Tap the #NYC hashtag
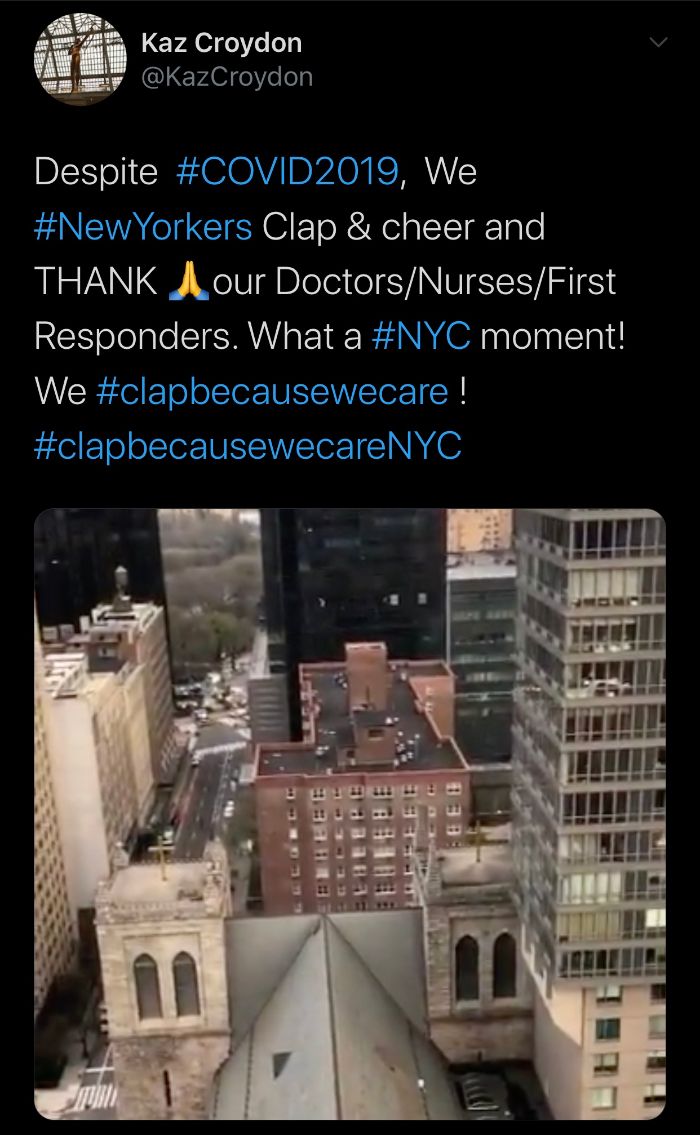700x1135 pixels. (421, 336)
